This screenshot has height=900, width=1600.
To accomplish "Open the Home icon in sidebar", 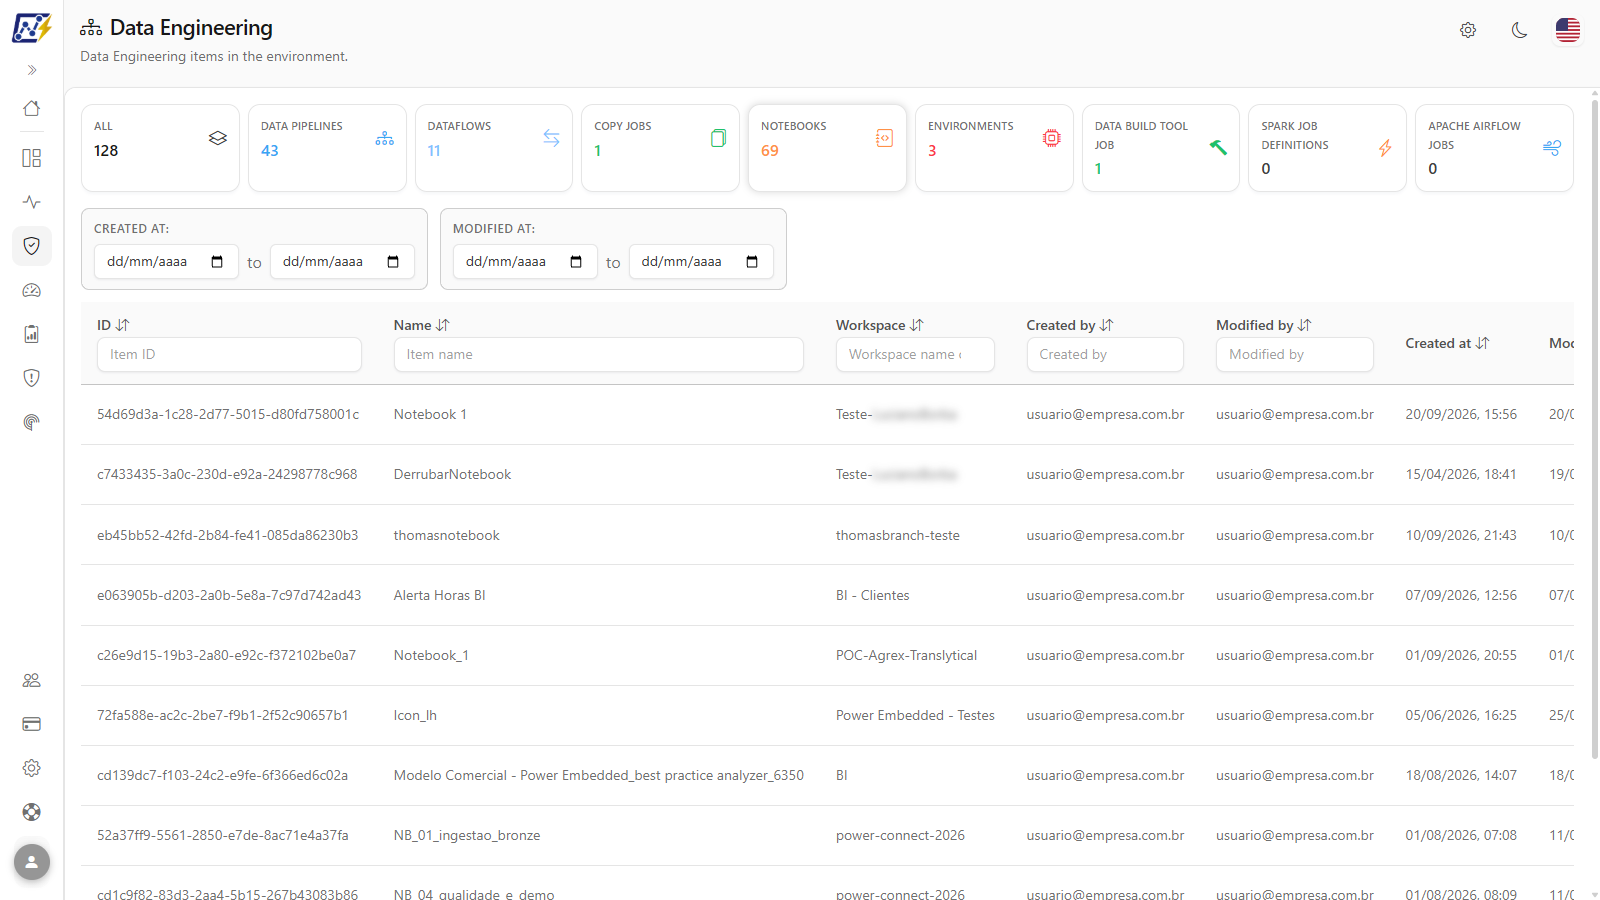I will [x=32, y=108].
